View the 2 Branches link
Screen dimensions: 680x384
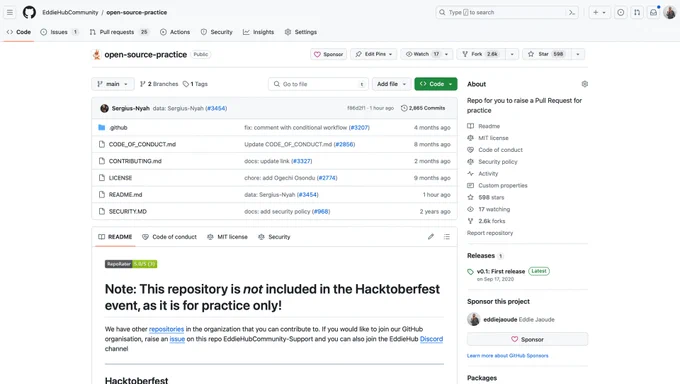click(x=159, y=84)
